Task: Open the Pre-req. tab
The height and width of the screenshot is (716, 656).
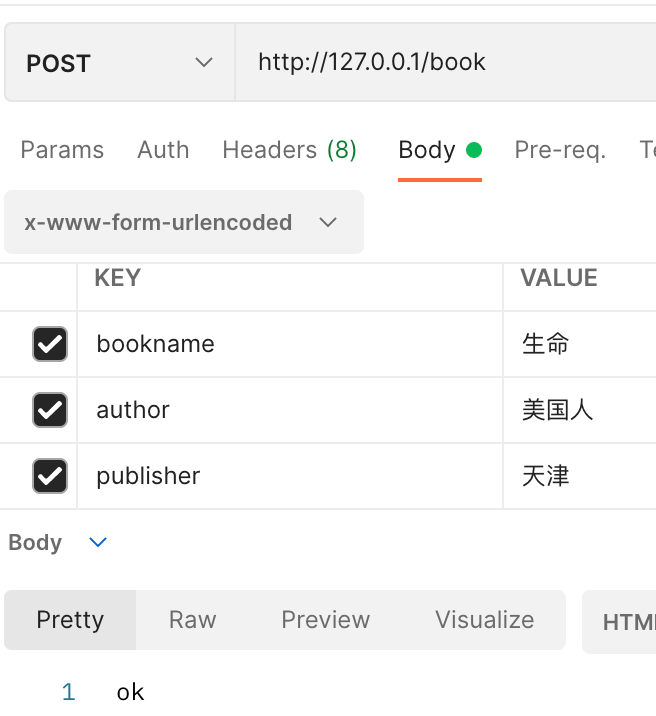Action: [x=560, y=150]
